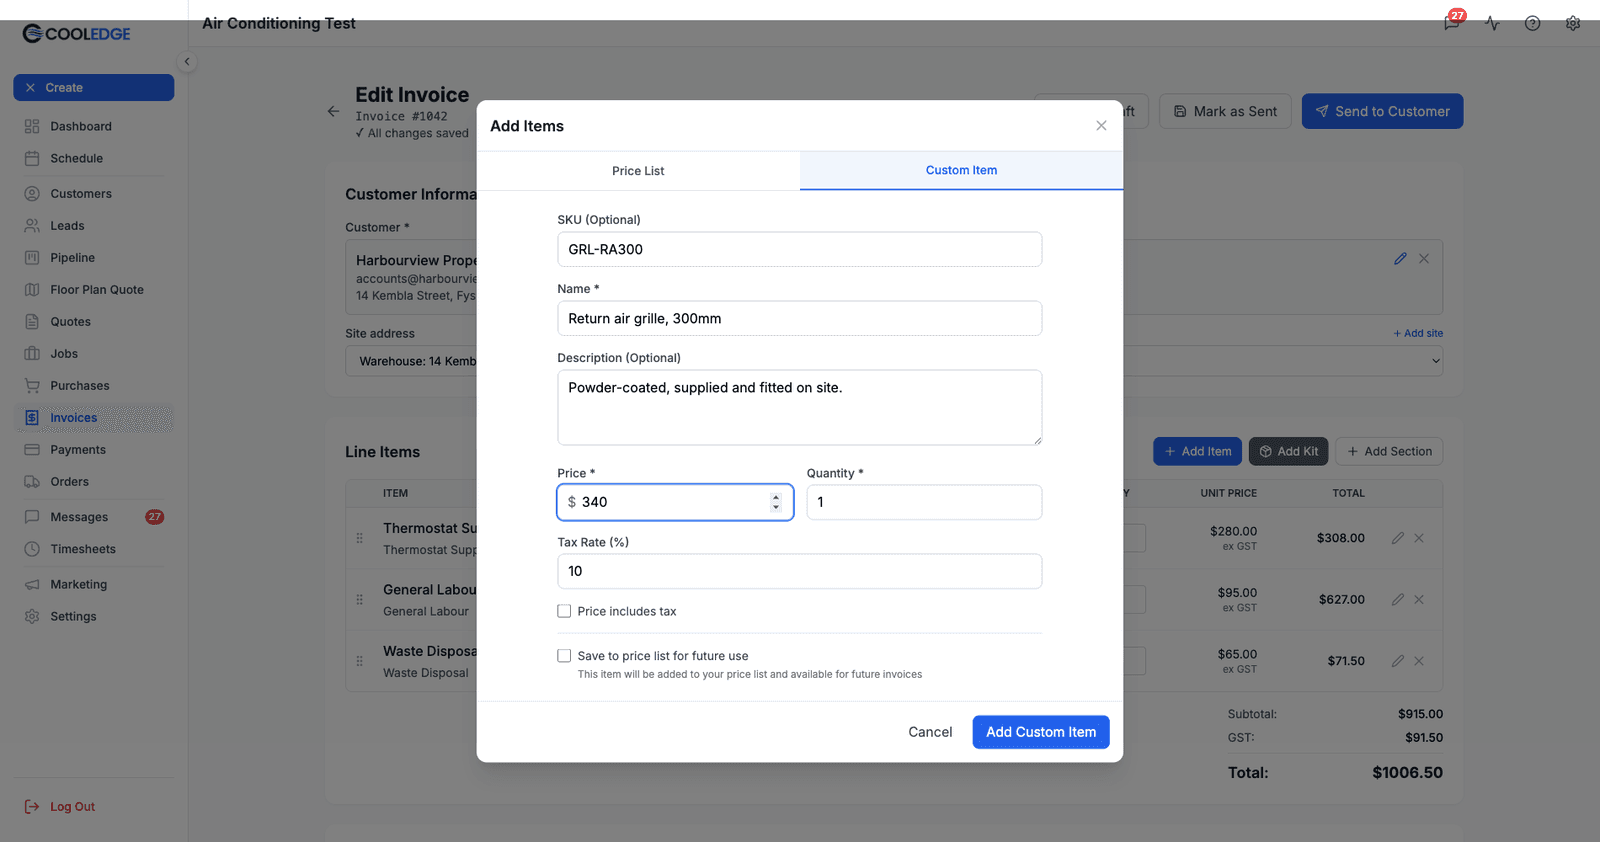Click the top-bar chat notifications icon

point(1452,22)
